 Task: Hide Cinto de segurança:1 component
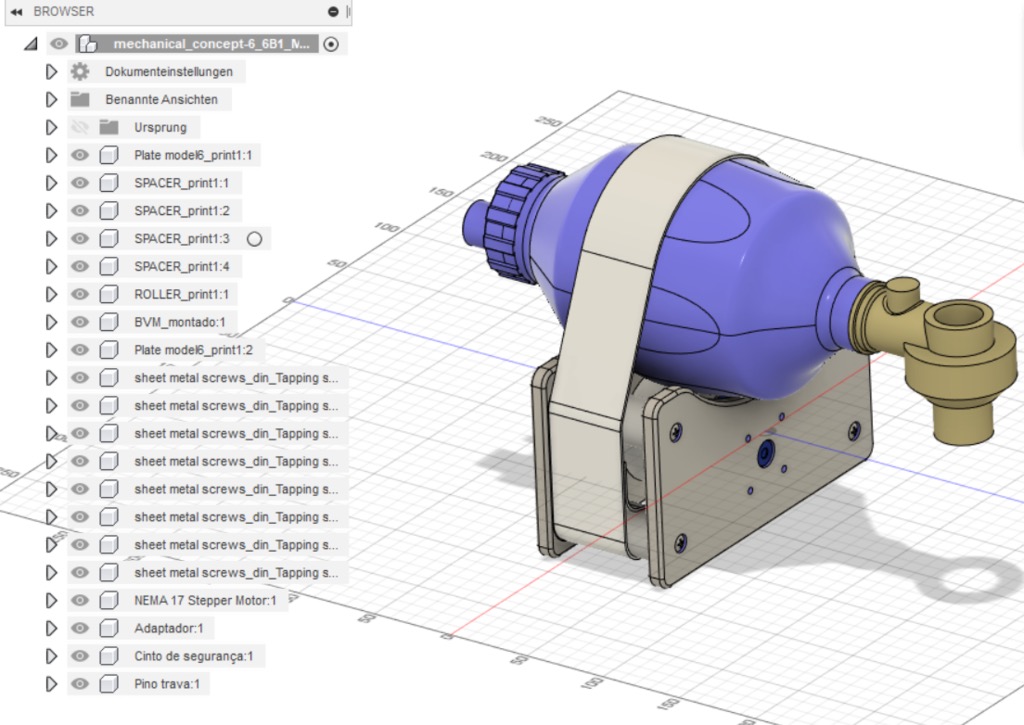click(80, 656)
